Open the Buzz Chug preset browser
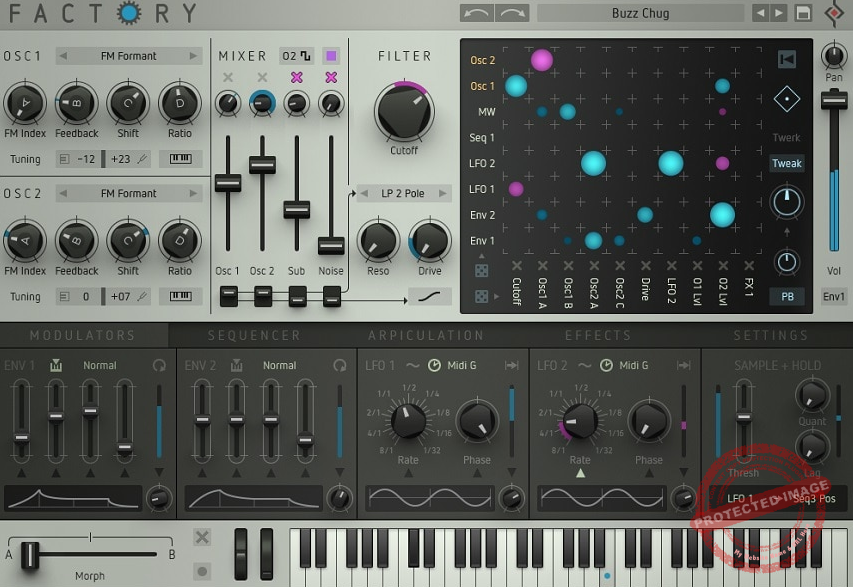 coord(640,13)
